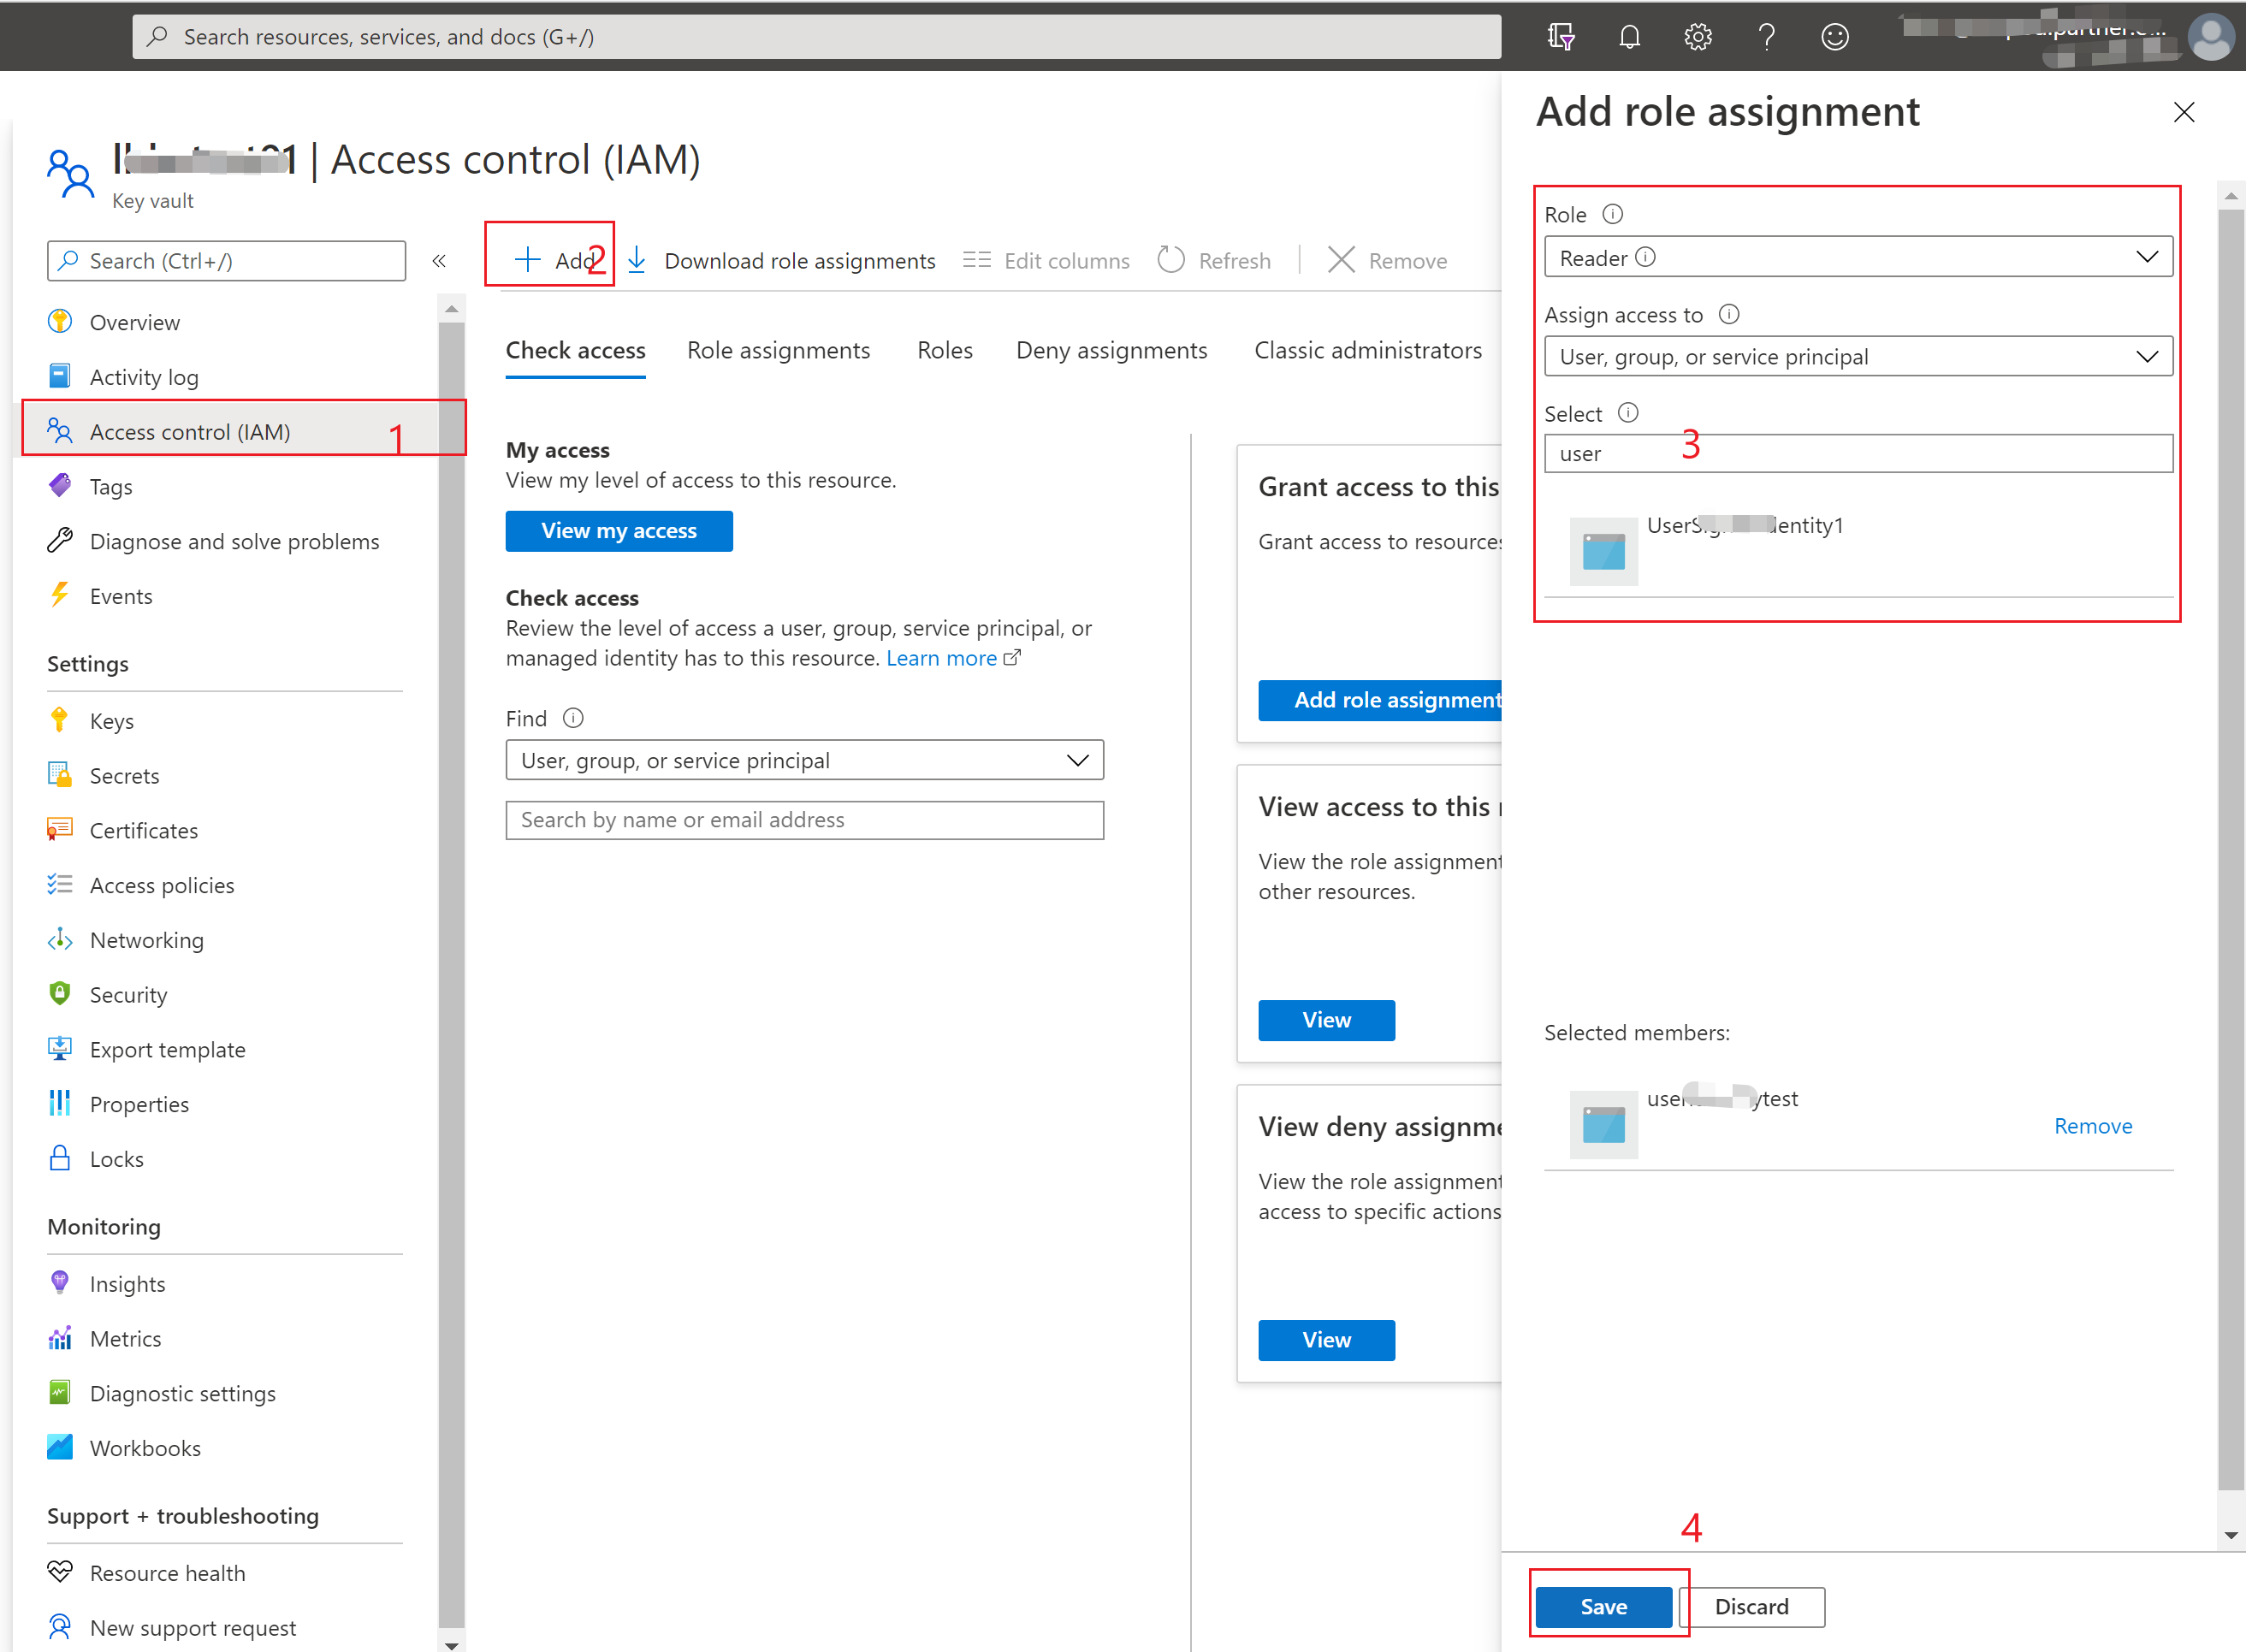Image resolution: width=2246 pixels, height=1652 pixels.
Task: Open the notifications bell icon
Action: [1629, 37]
